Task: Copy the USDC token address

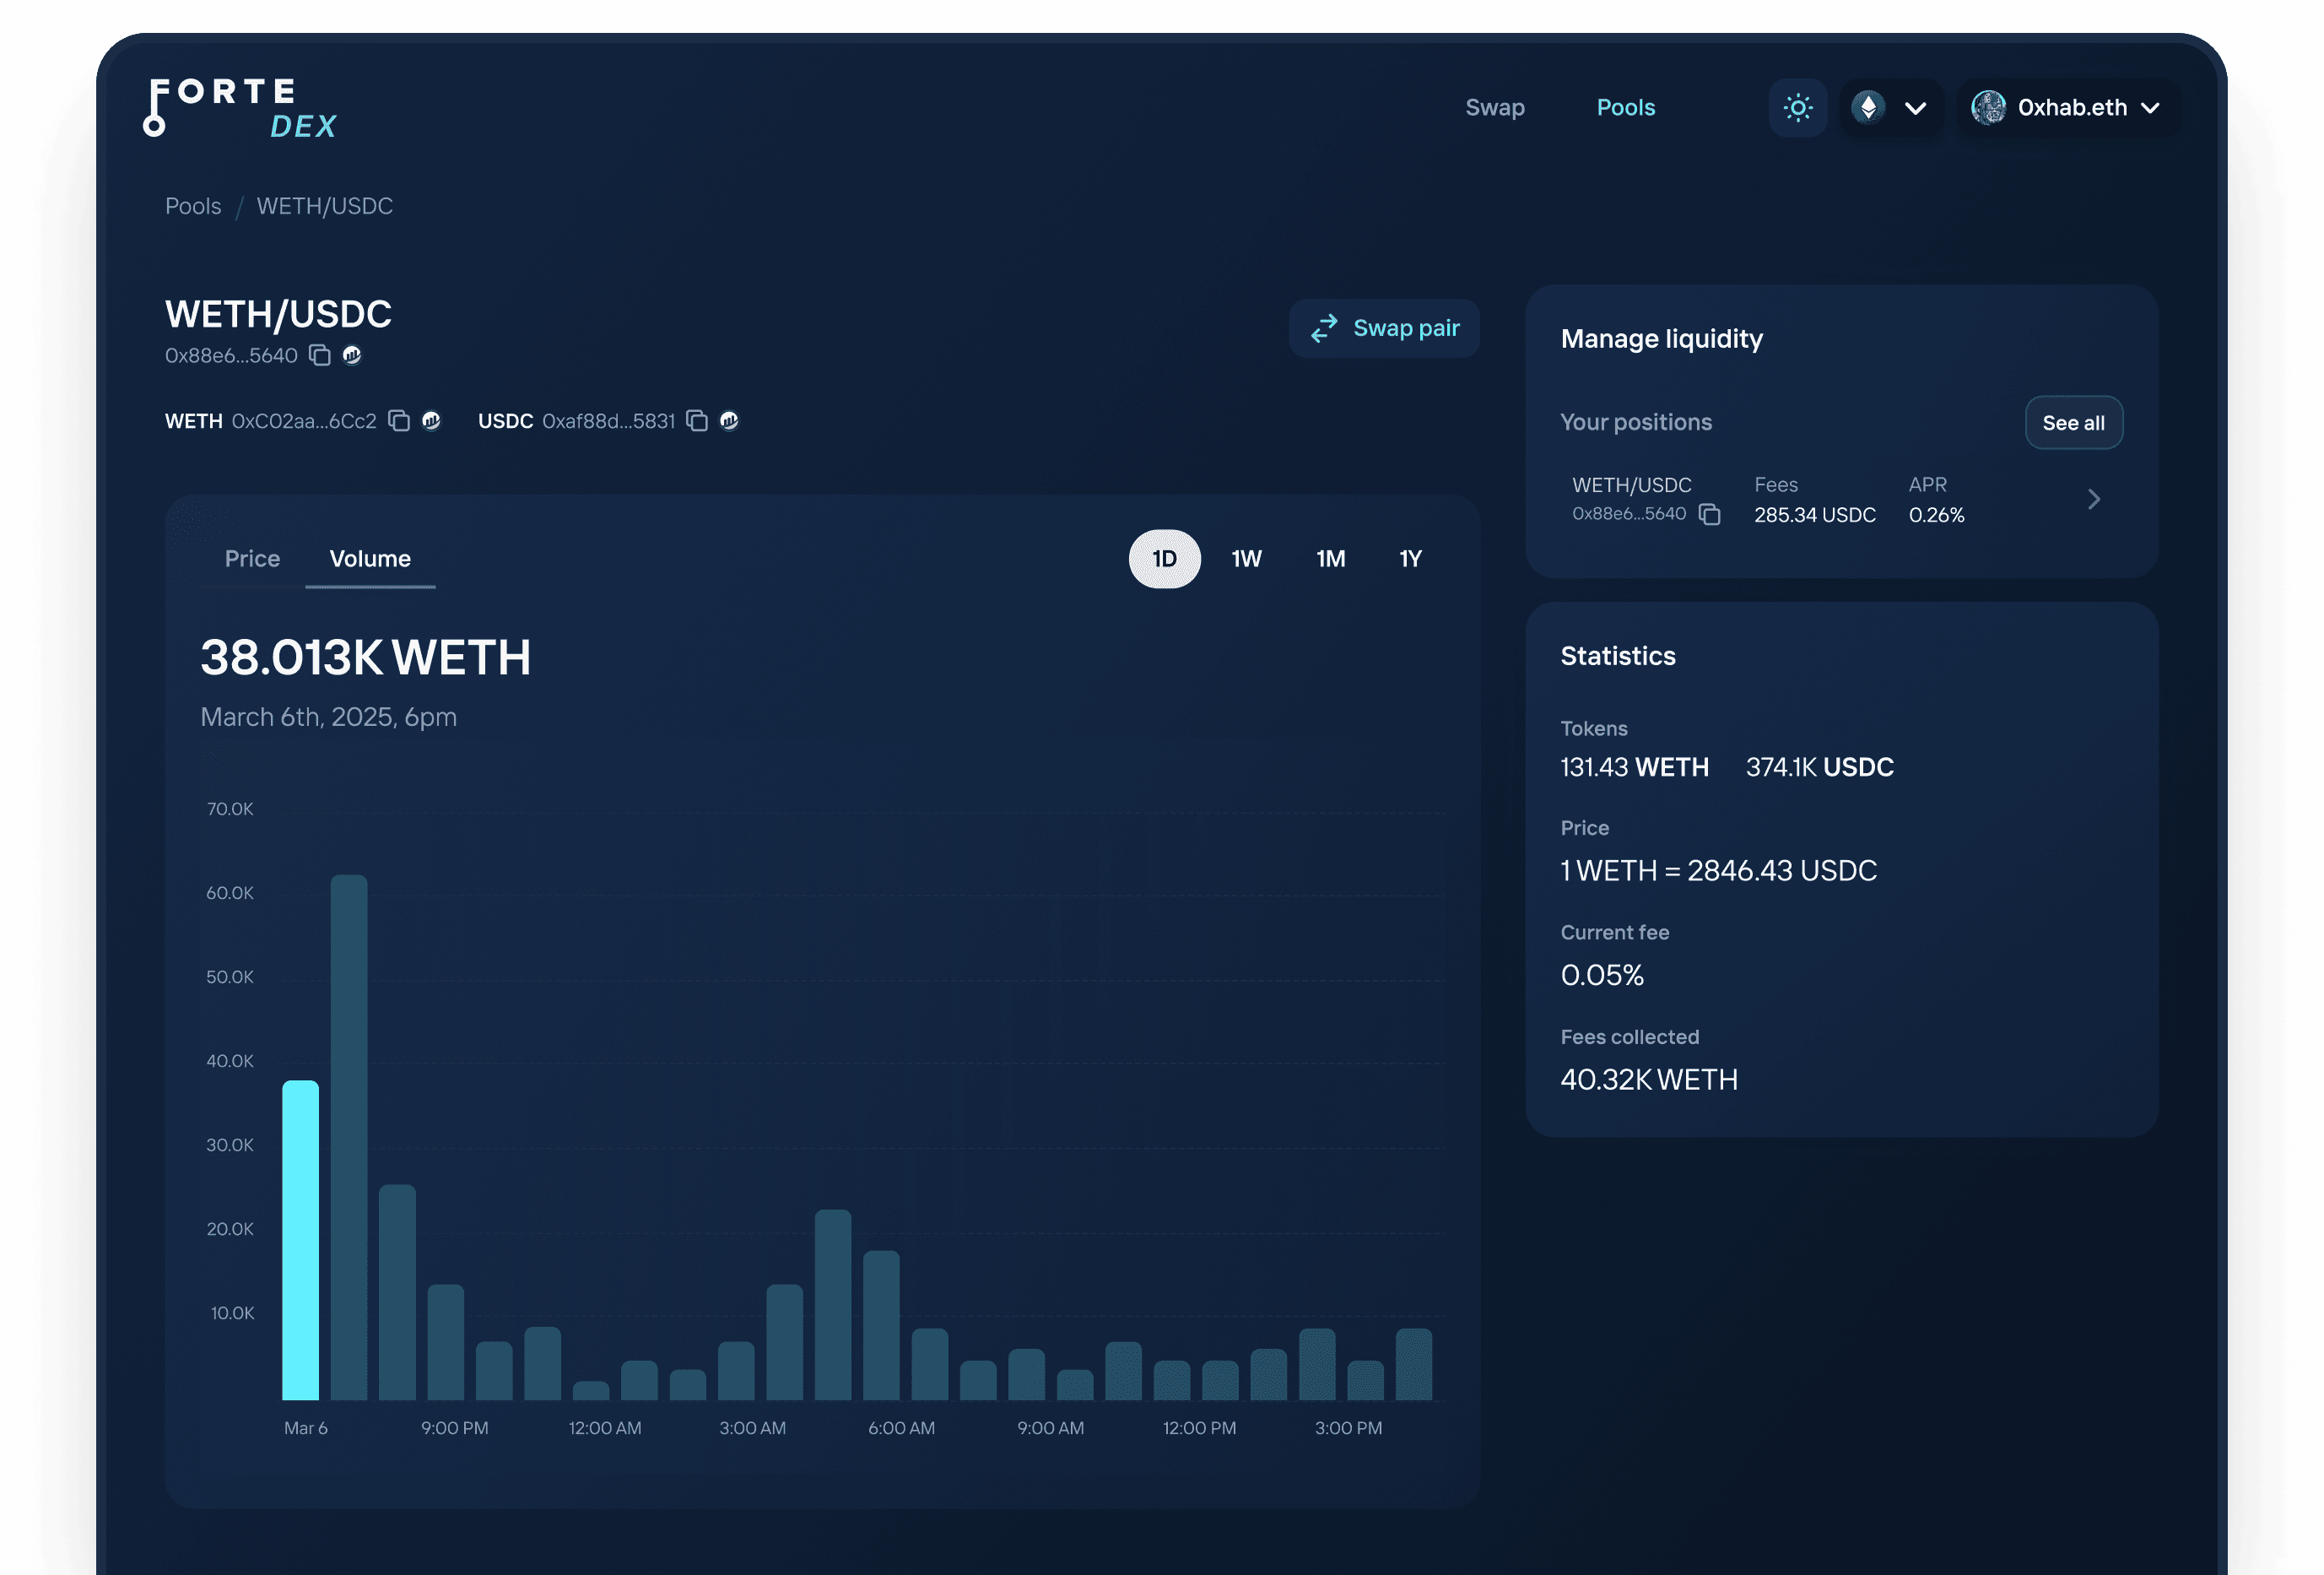Action: point(697,421)
